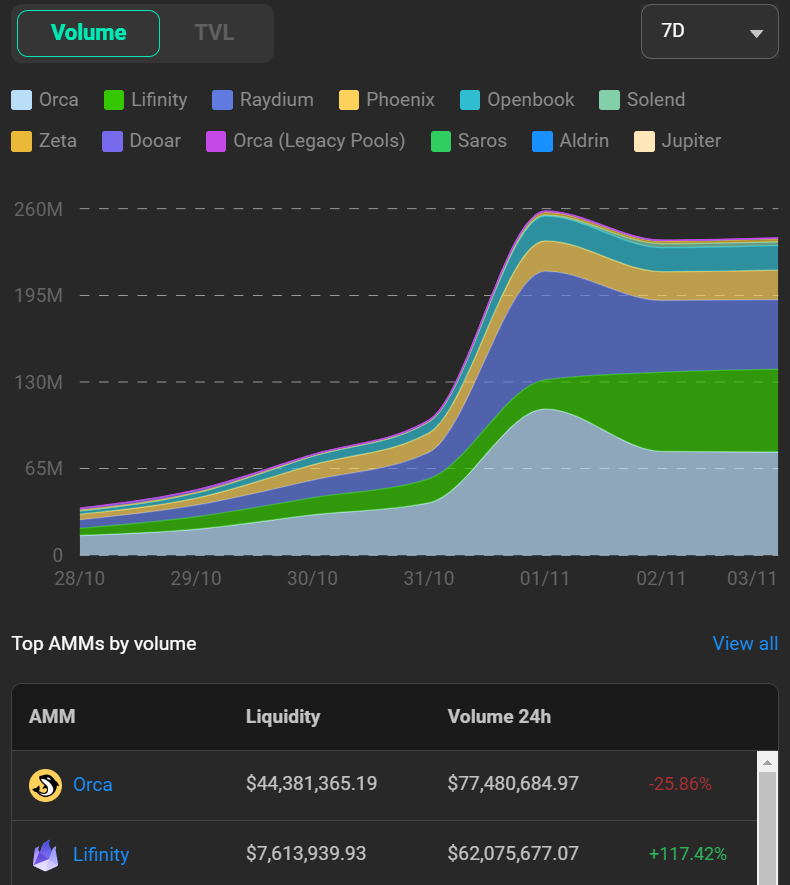Click Orca liquidity value $44,381,365.19
Viewport: 790px width, 885px height.
[x=311, y=784]
